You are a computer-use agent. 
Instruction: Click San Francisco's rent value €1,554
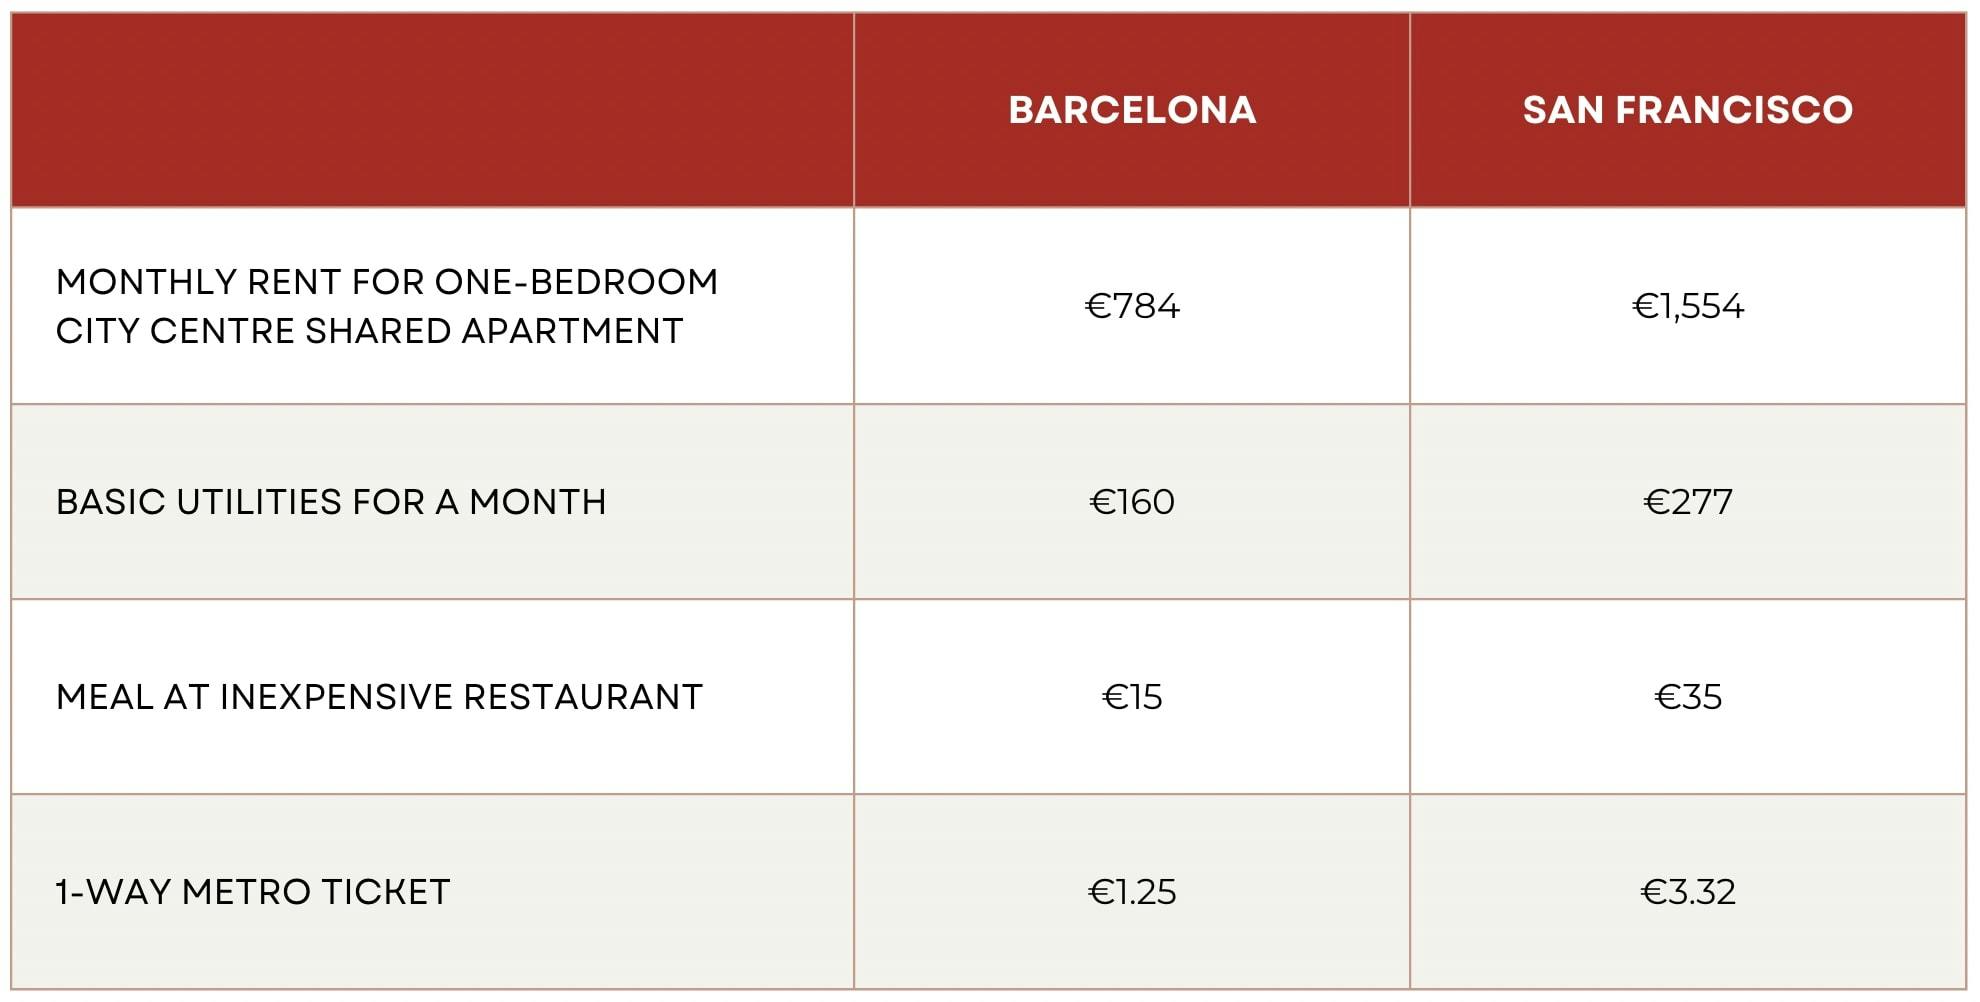pos(1687,306)
